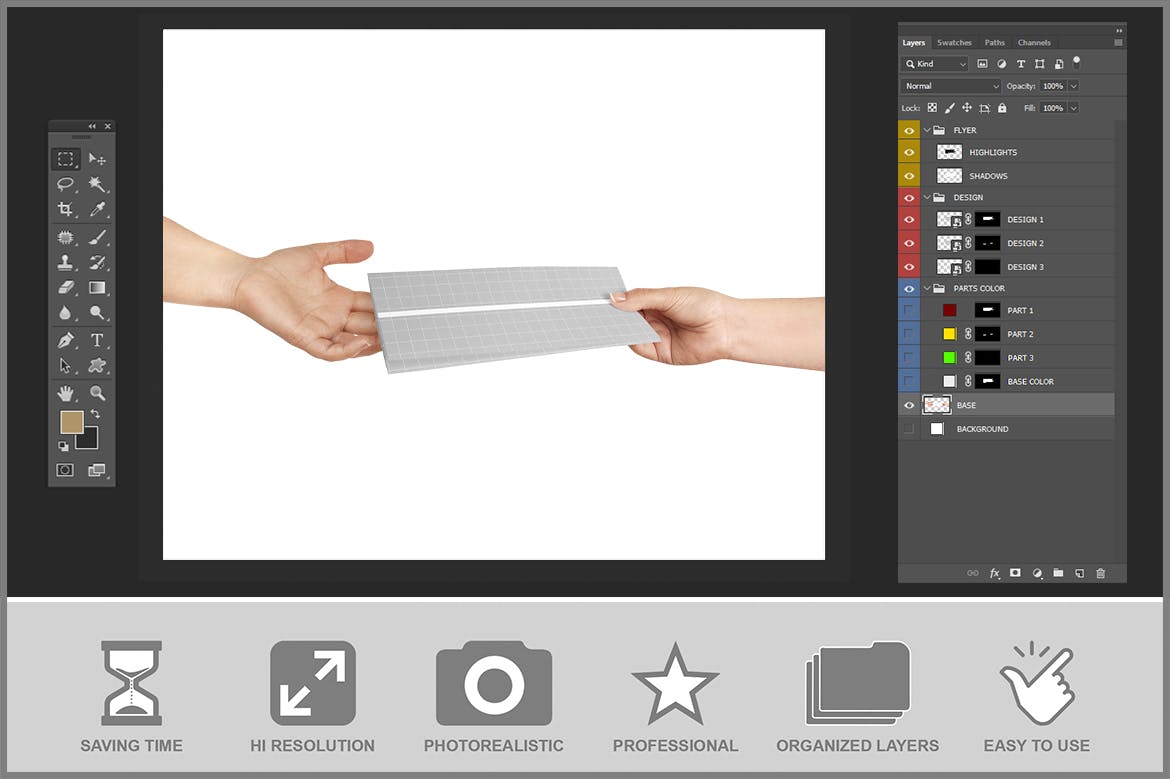
Task: Show the PART 1 layer
Action: coord(909,310)
